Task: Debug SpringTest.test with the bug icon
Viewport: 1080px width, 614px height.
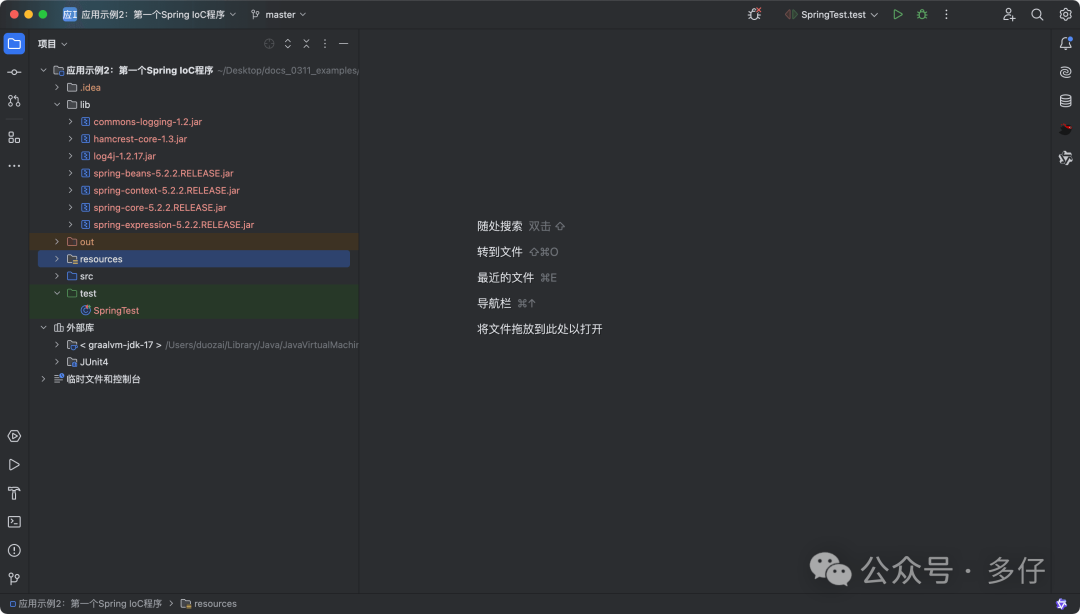Action: (922, 14)
